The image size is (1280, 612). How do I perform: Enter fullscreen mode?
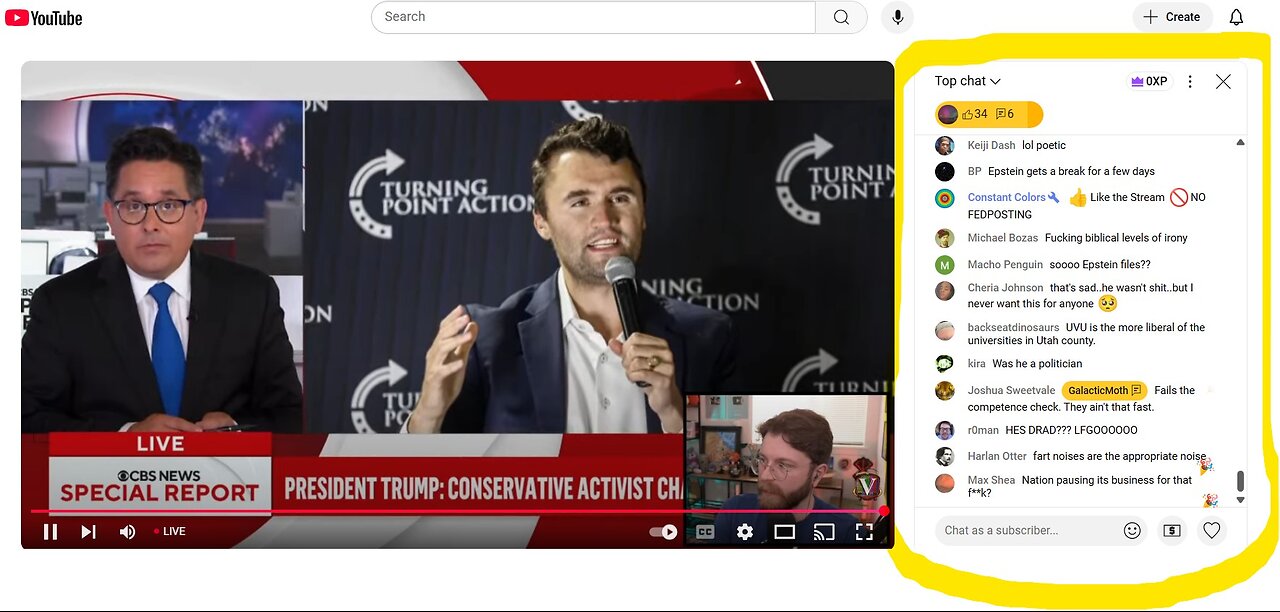click(864, 532)
